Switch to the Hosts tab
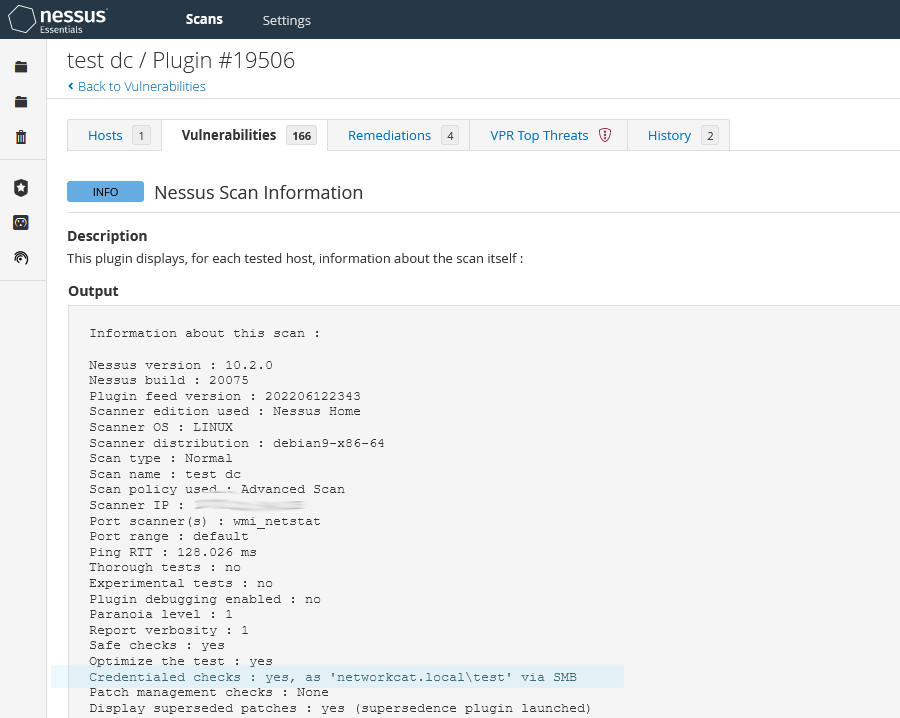 pos(114,135)
